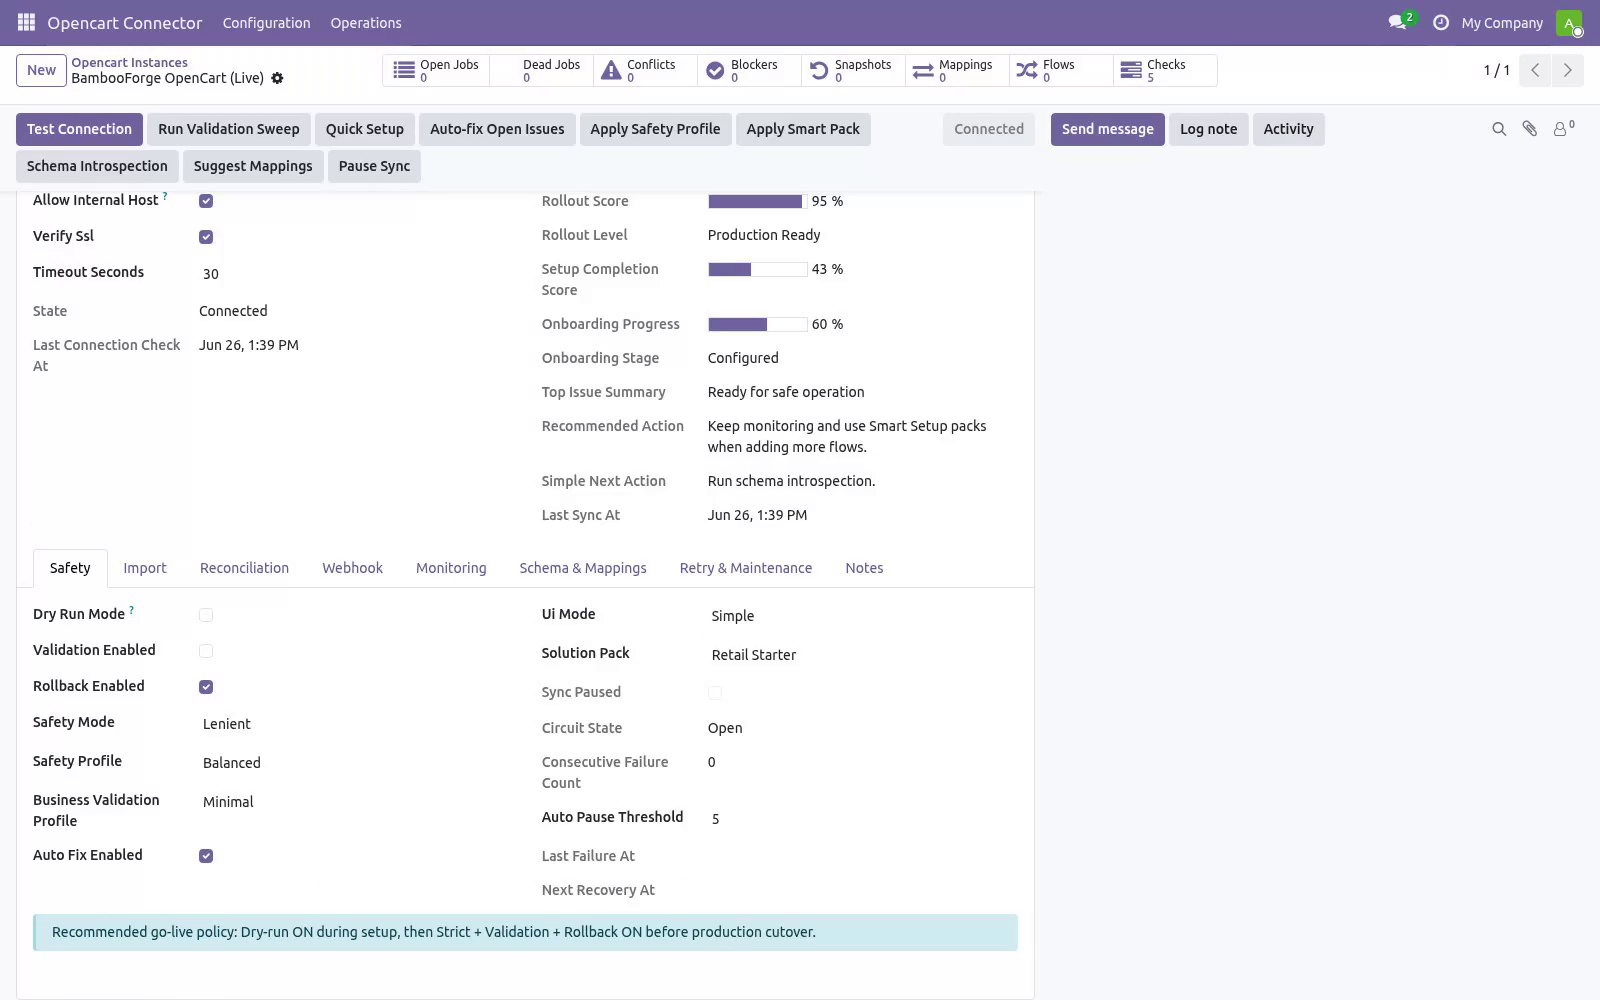Click the Suggest Mappings button
The height and width of the screenshot is (1000, 1600).
253,166
